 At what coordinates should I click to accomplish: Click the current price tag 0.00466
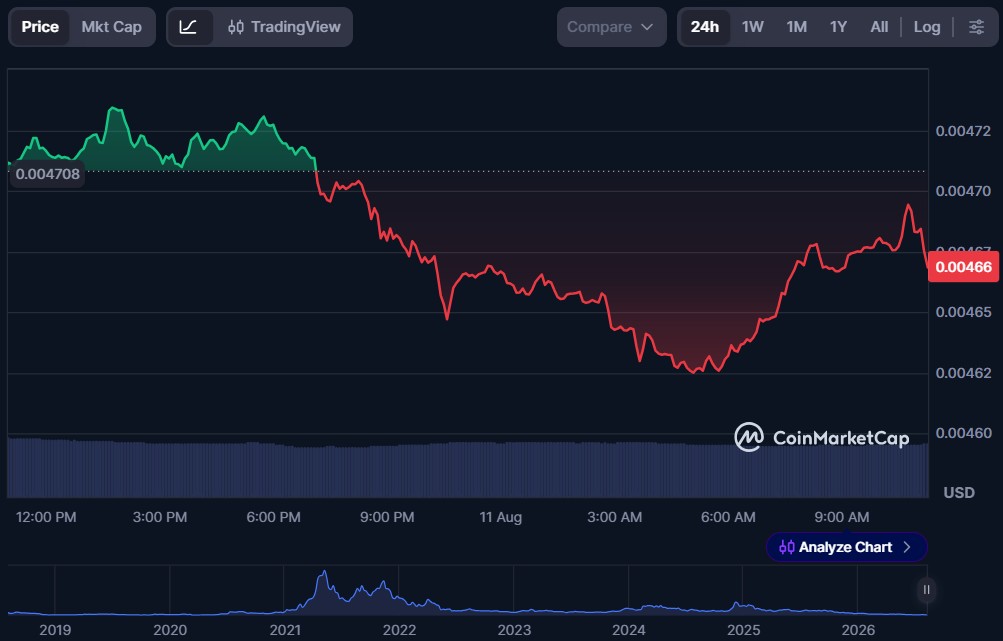963,267
